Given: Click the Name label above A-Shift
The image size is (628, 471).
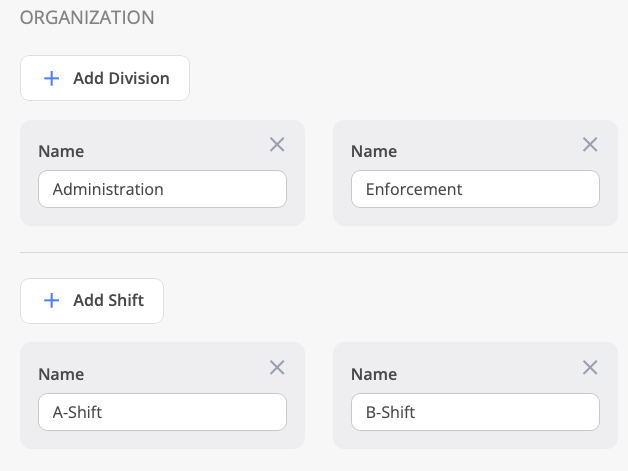Looking at the screenshot, I should coord(61,375).
